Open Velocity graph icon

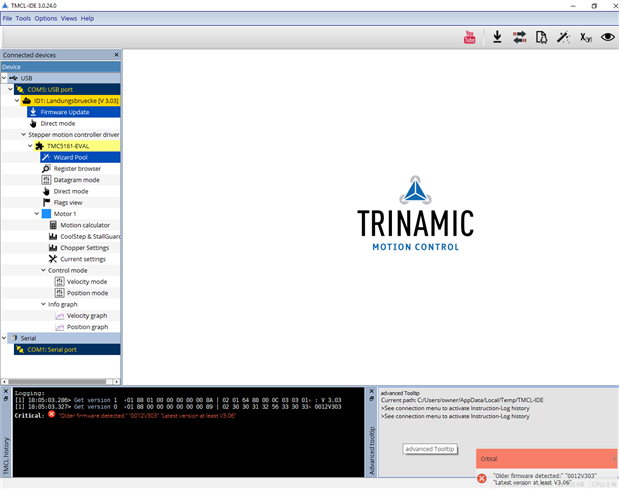pos(60,316)
